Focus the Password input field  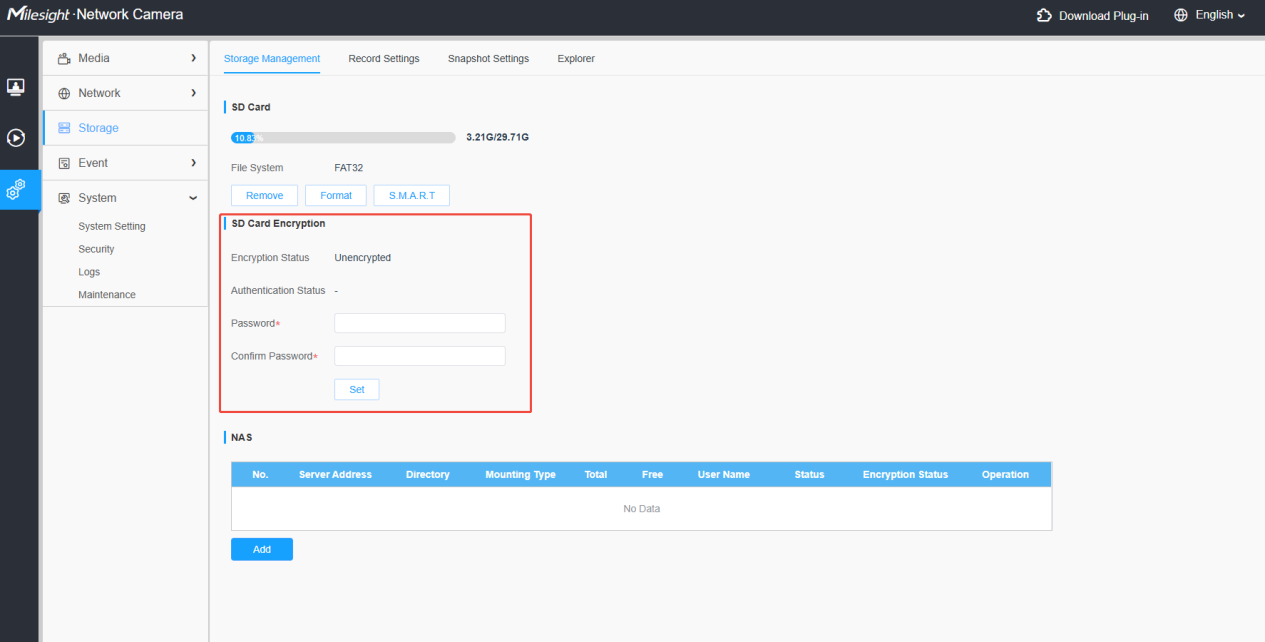click(x=420, y=323)
